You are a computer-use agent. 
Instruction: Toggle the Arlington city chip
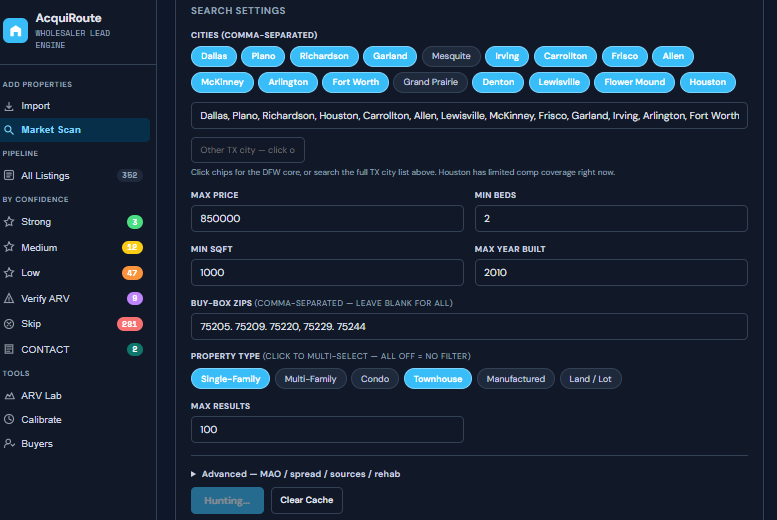(x=288, y=82)
